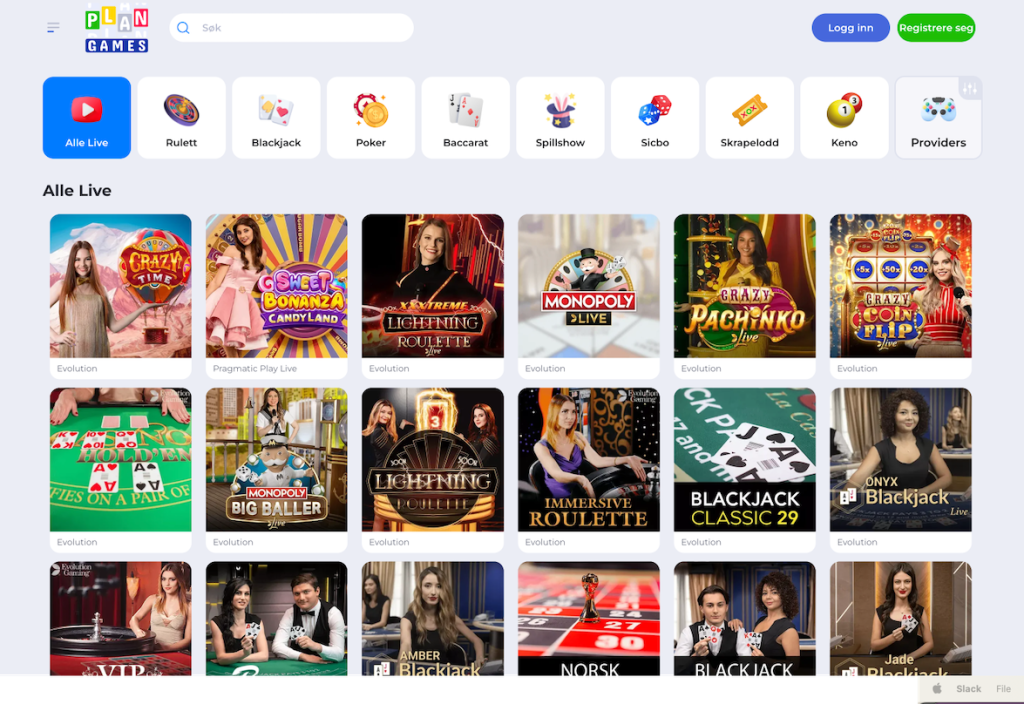Open the File menu

[x=1004, y=688]
